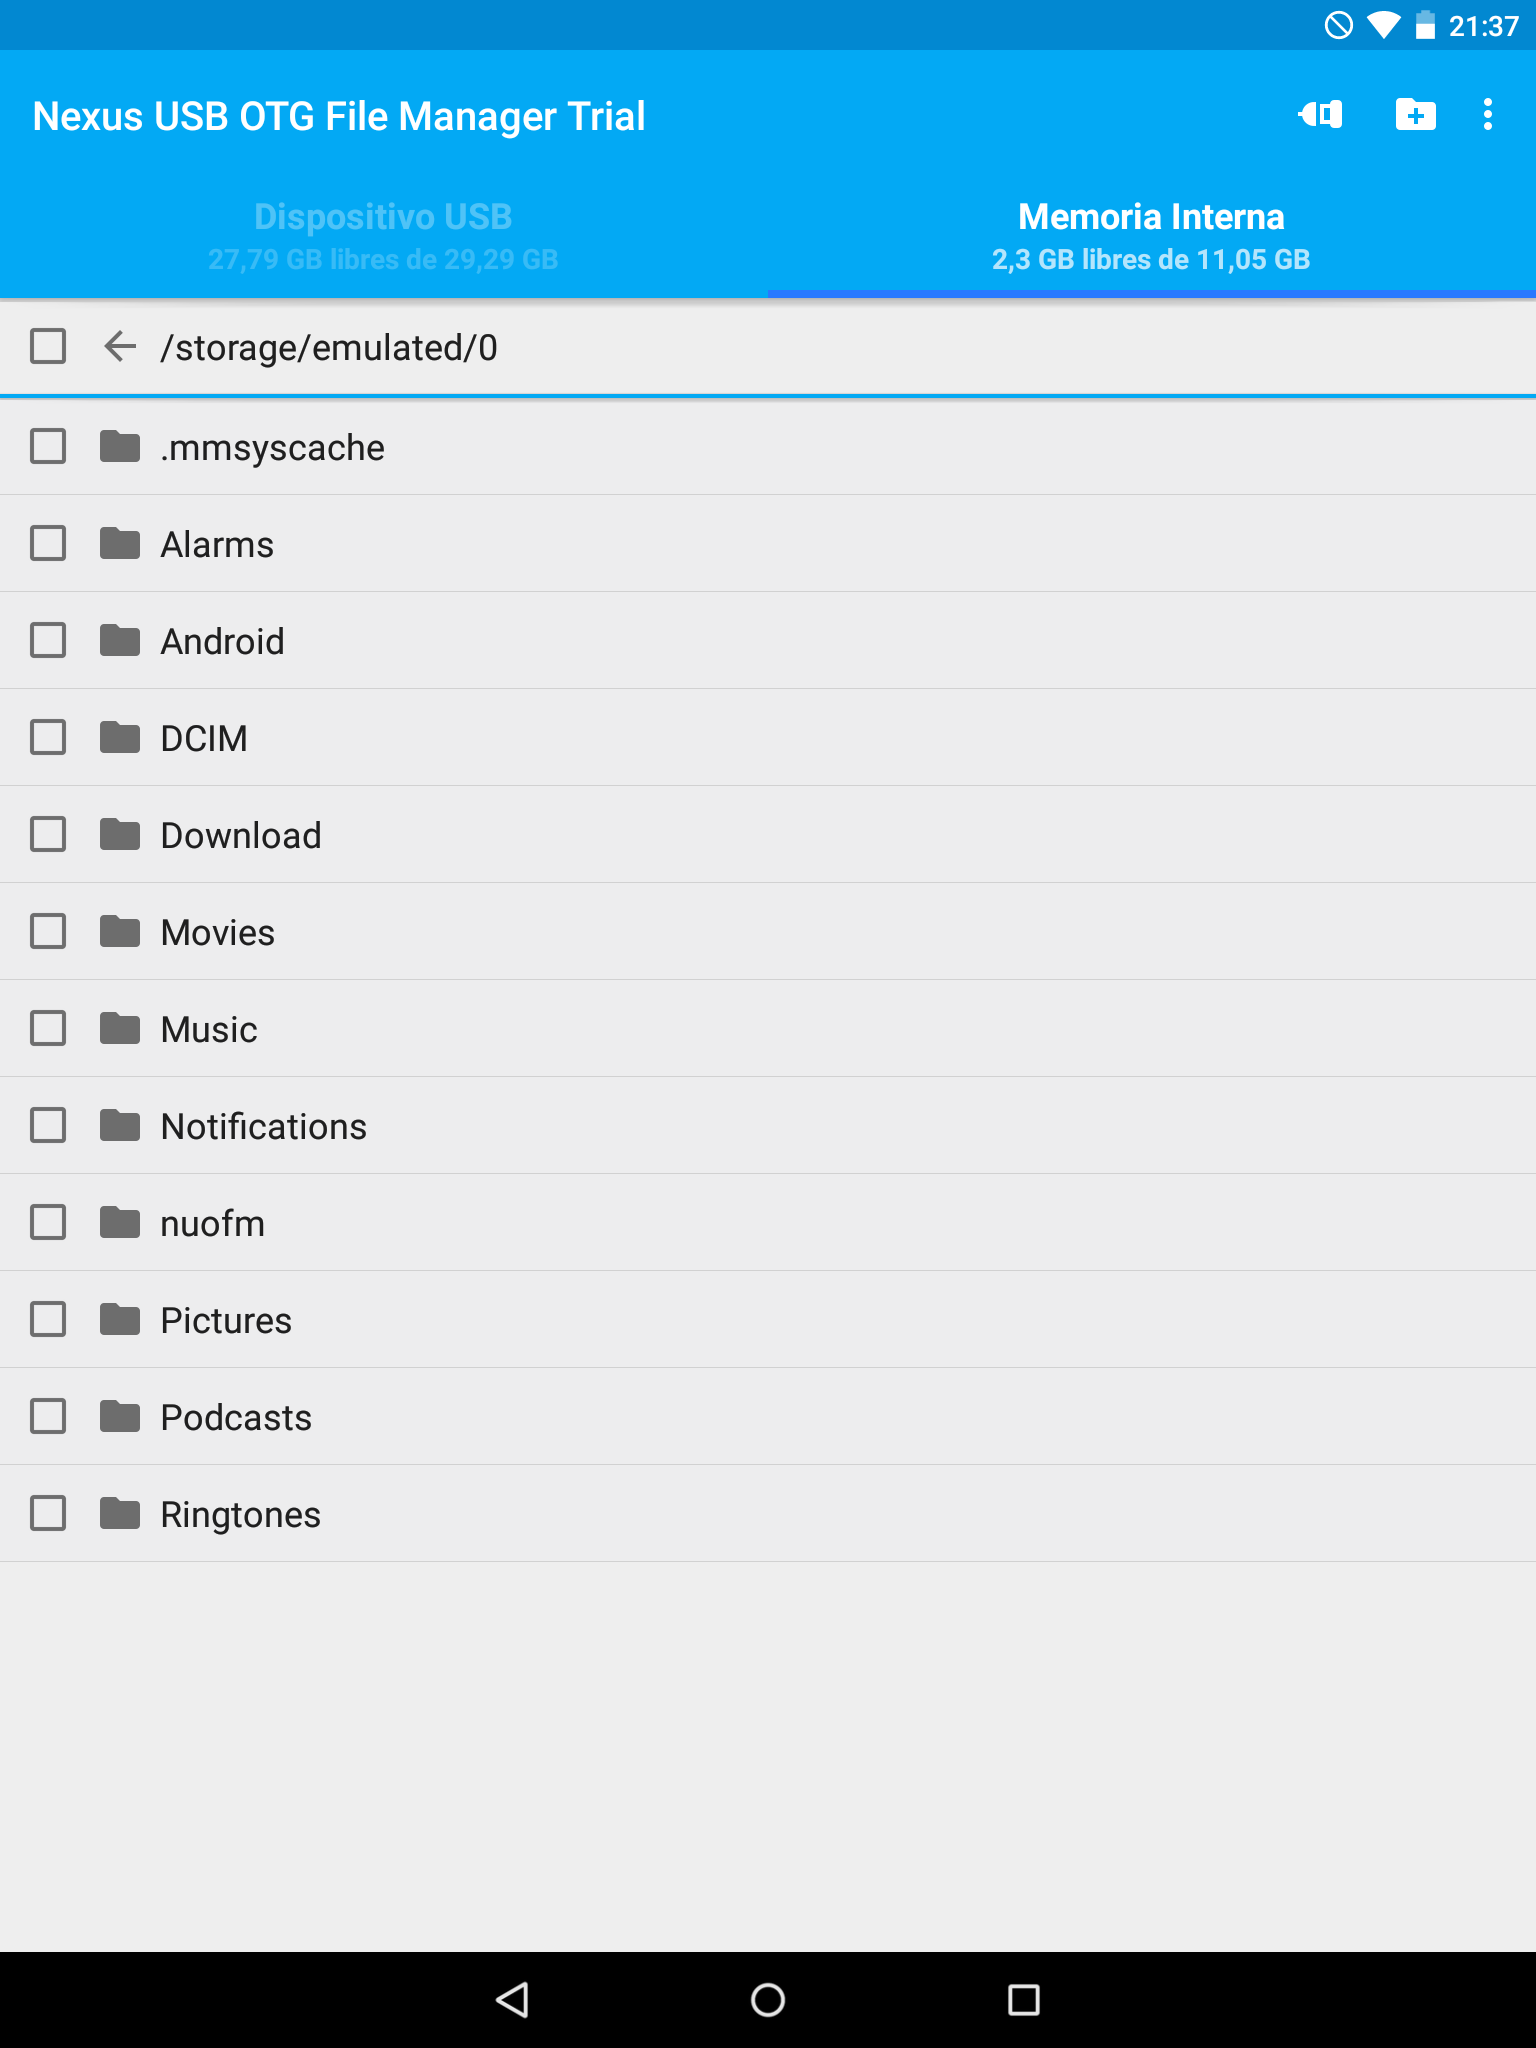Select the Pictures folder checkbox

tap(48, 1320)
